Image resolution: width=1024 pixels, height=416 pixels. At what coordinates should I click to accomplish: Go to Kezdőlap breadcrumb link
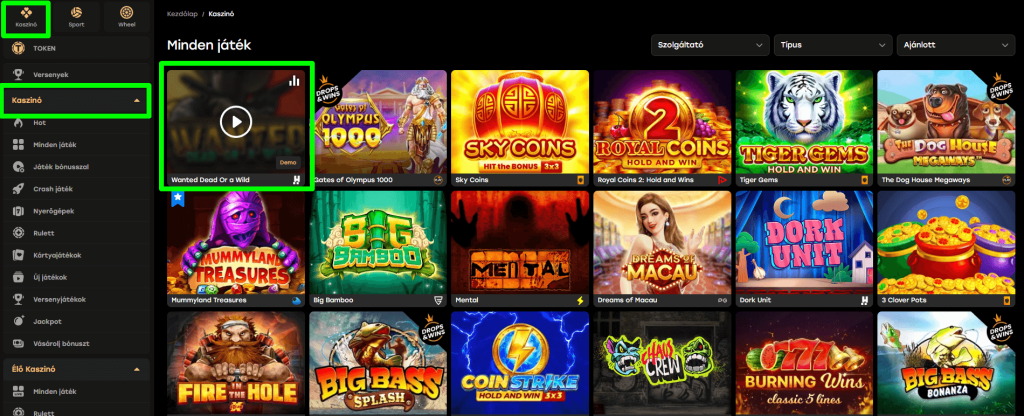tap(182, 14)
